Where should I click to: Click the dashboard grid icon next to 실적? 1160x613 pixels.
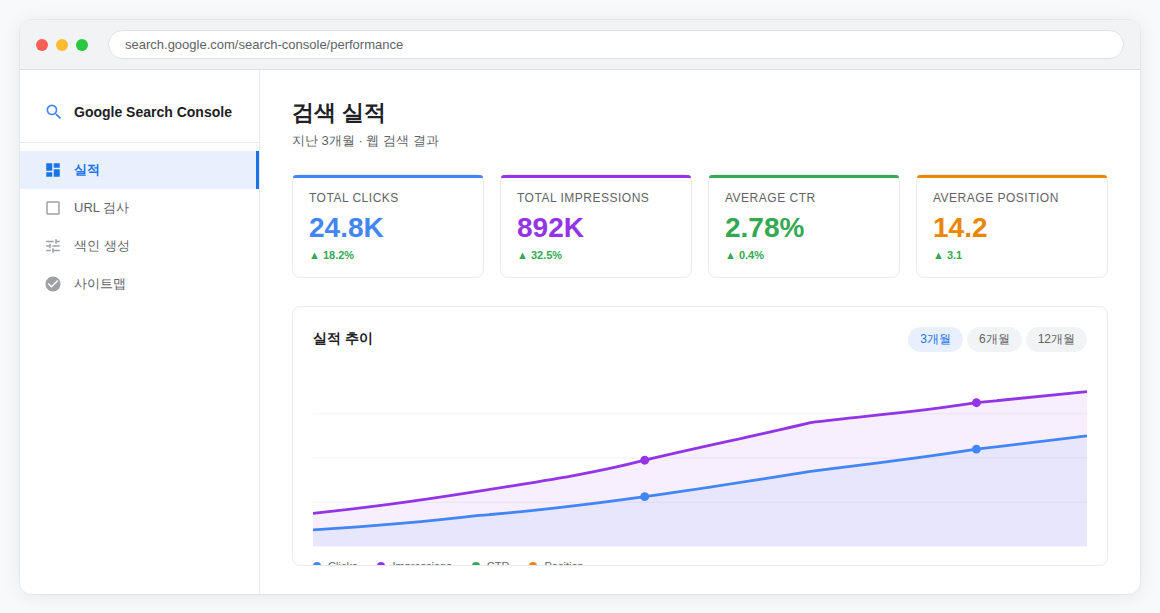coord(53,170)
